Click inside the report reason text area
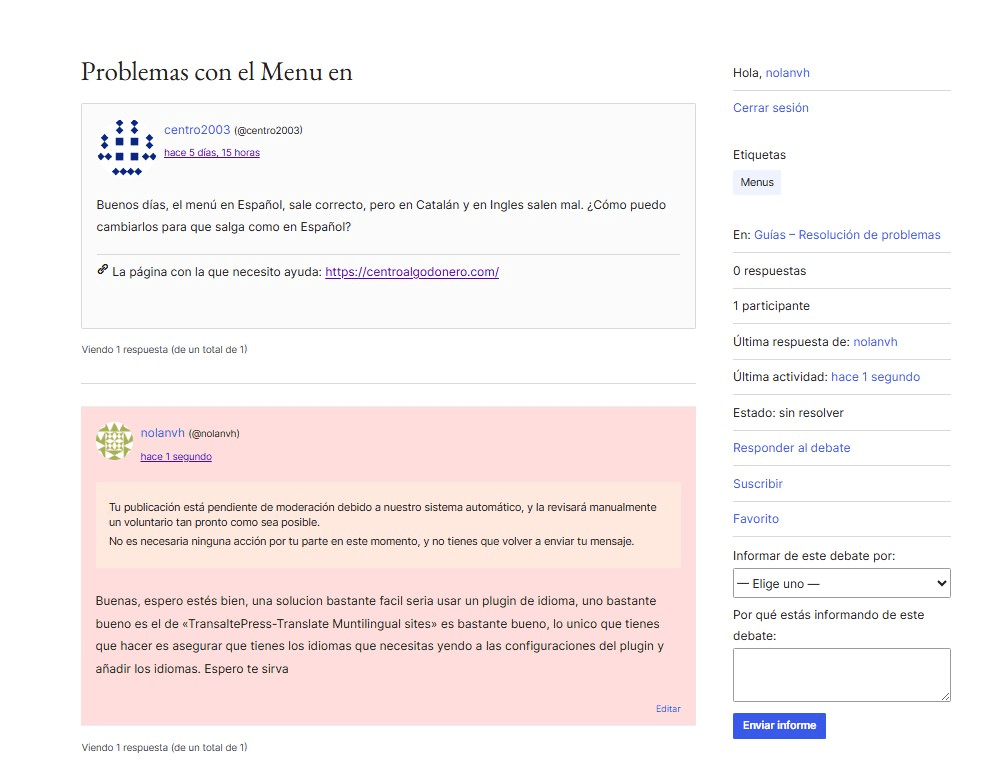 841,674
